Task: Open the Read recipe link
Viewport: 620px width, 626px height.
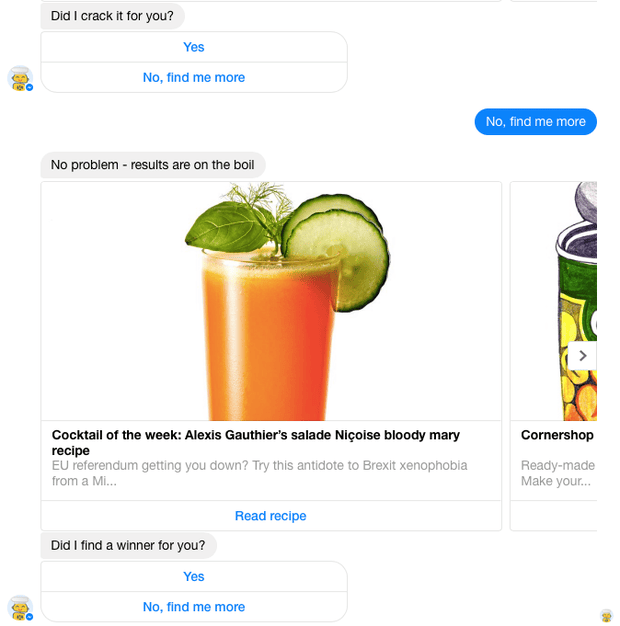Action: coord(271,516)
